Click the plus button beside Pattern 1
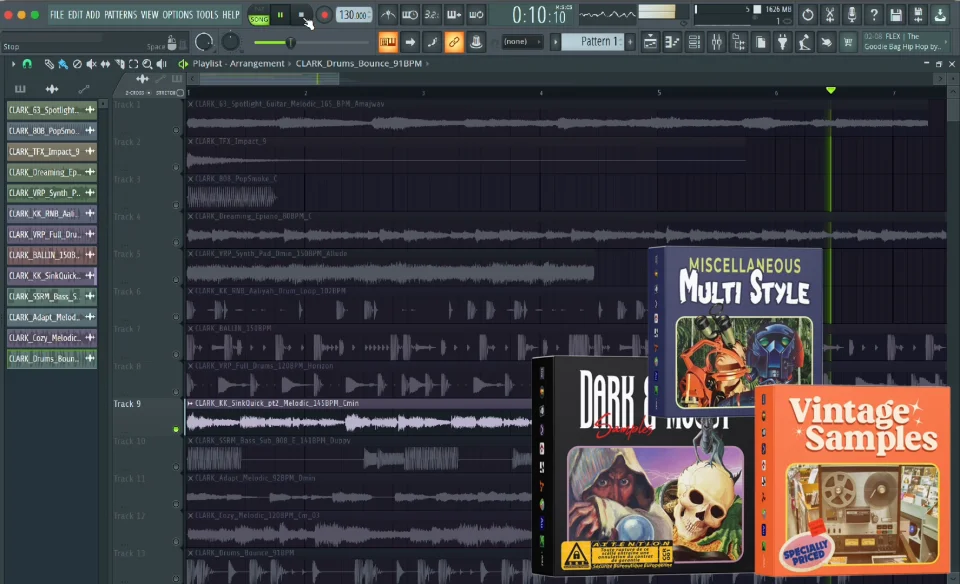Screen dimensions: 960x584 coord(630,42)
